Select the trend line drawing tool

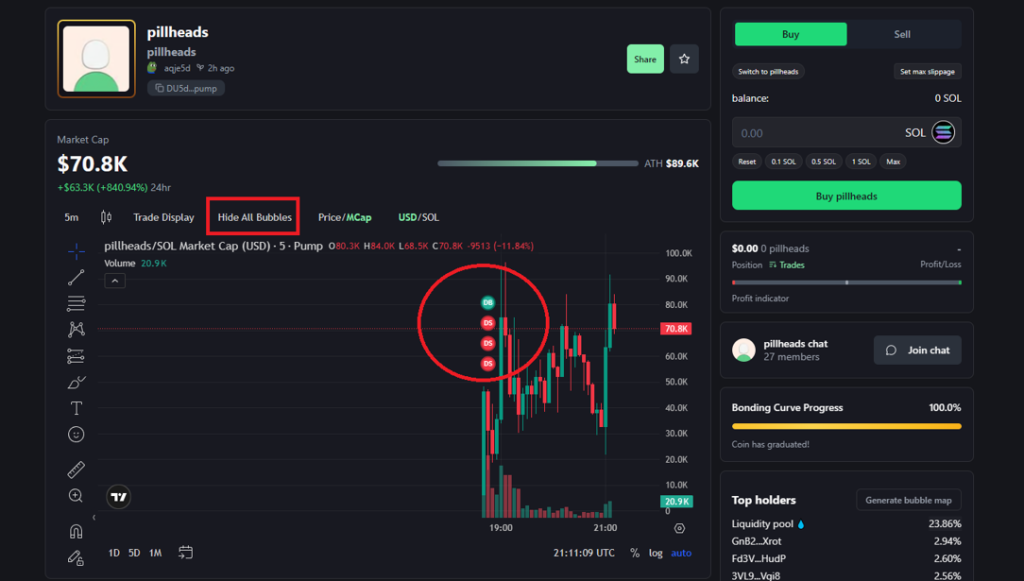click(x=76, y=277)
